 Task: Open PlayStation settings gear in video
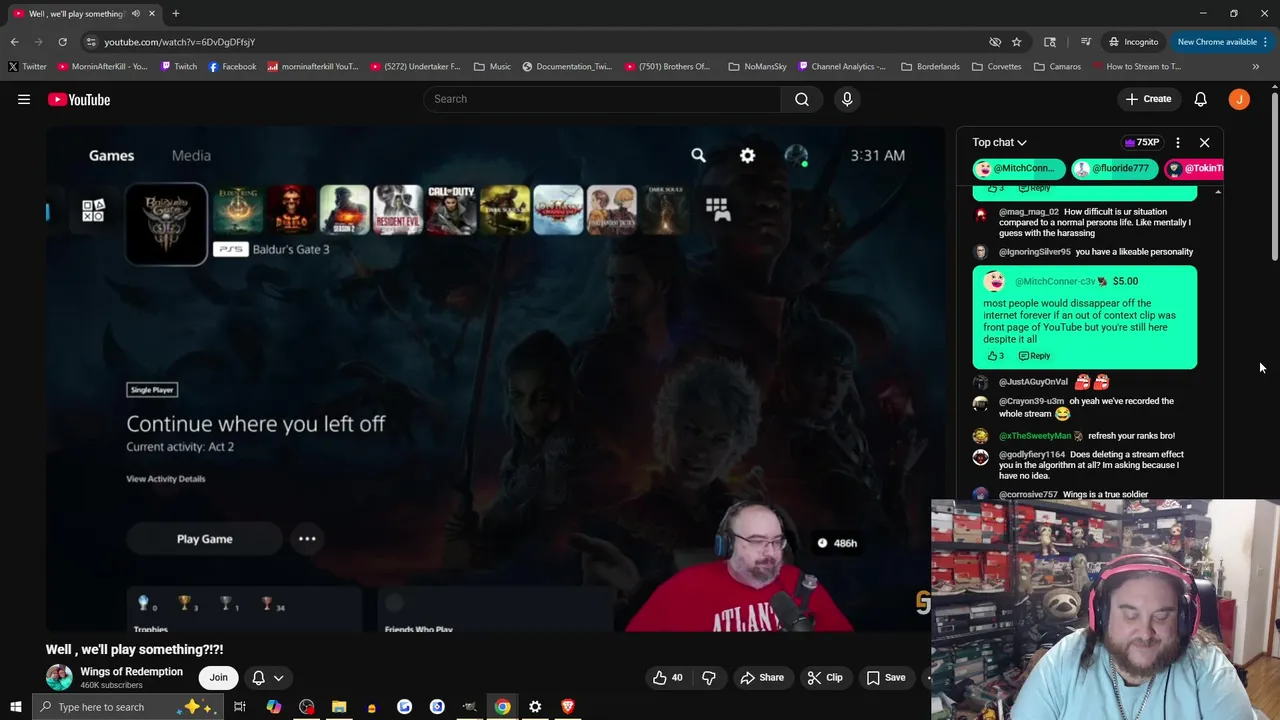(x=747, y=155)
